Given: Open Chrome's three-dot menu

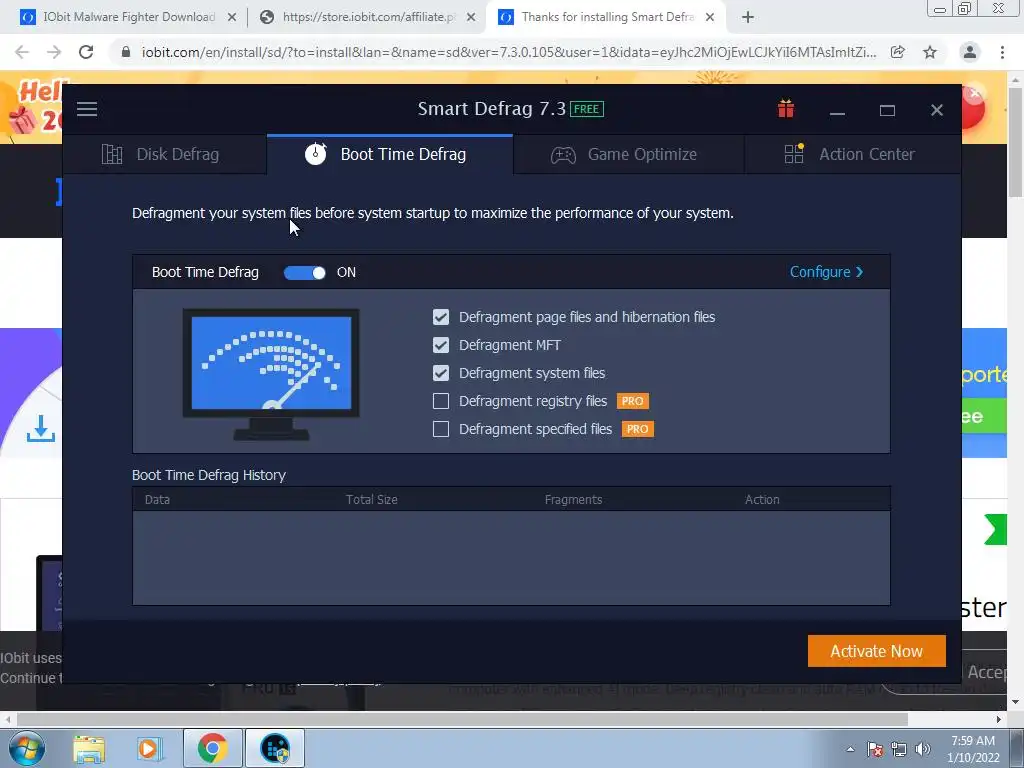Looking at the screenshot, I should [x=1002, y=52].
